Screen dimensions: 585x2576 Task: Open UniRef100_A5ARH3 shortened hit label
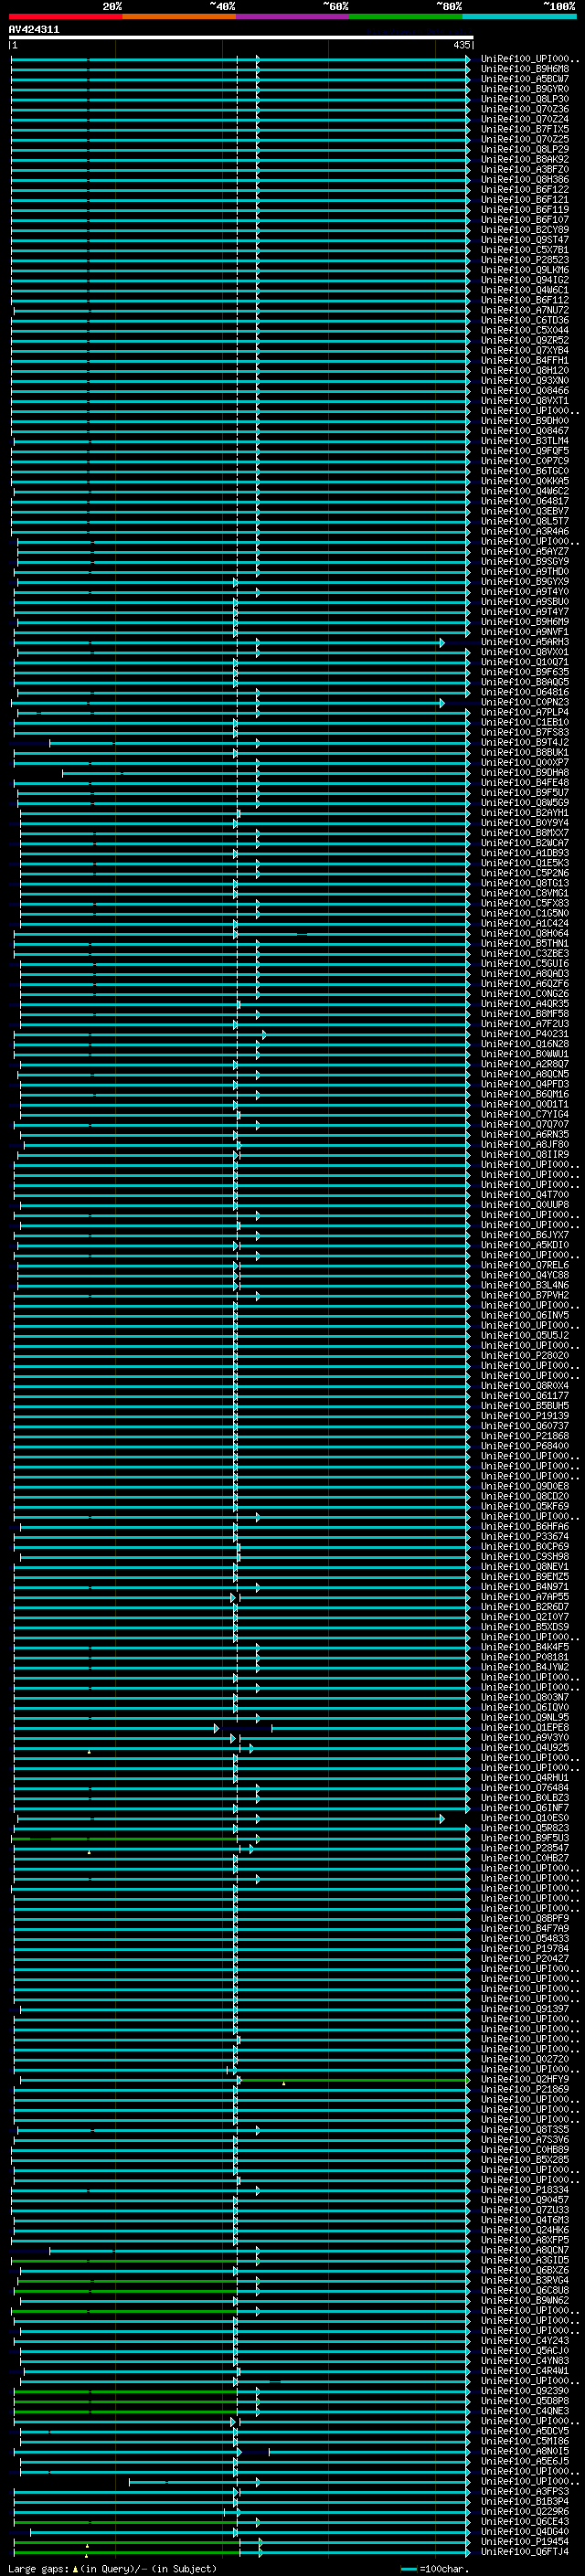click(525, 642)
